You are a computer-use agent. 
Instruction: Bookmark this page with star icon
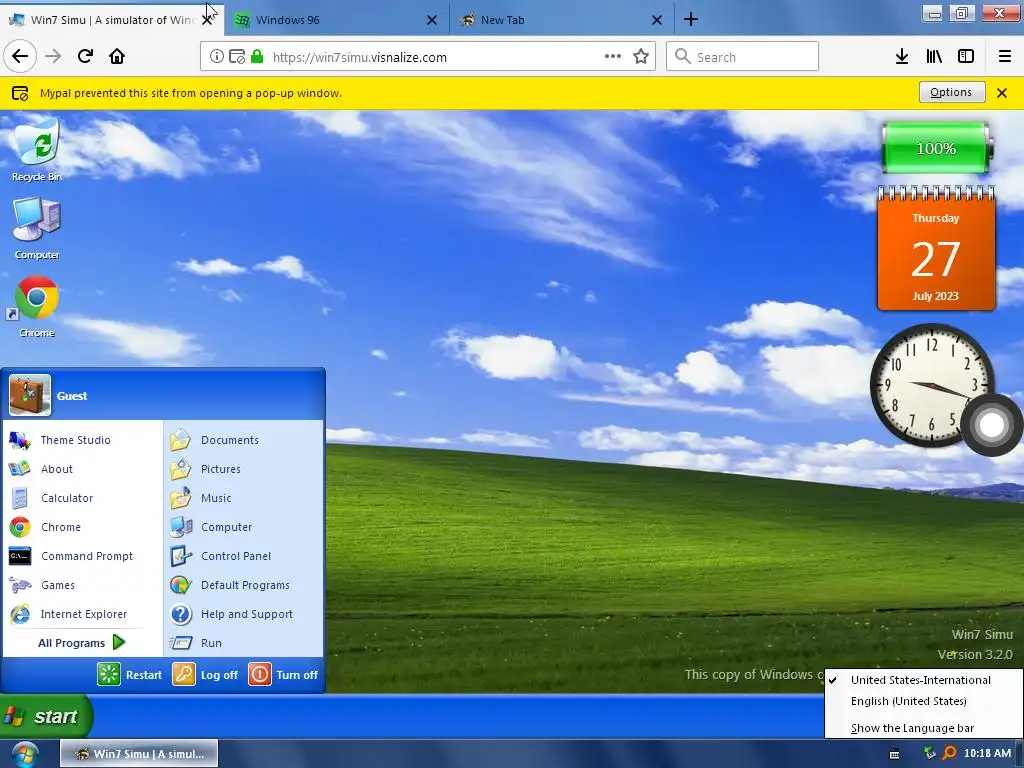click(641, 57)
